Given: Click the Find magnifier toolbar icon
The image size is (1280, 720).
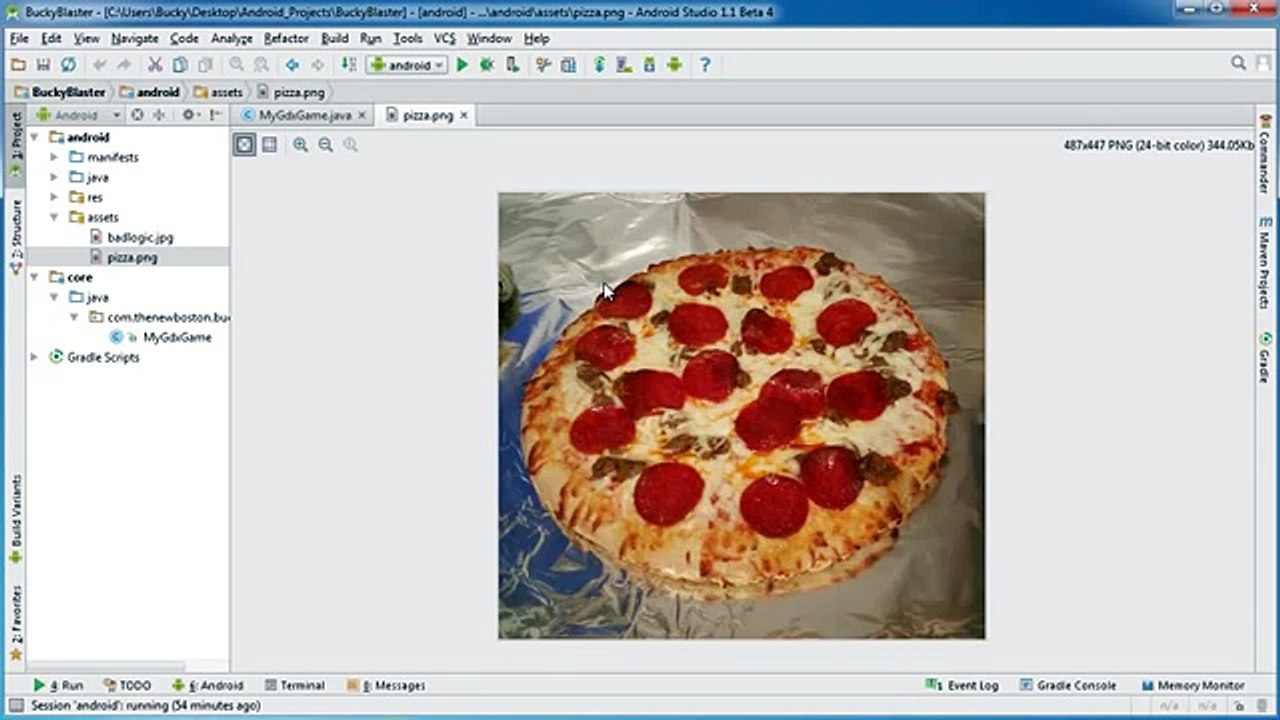Looking at the screenshot, I should coord(236,65).
